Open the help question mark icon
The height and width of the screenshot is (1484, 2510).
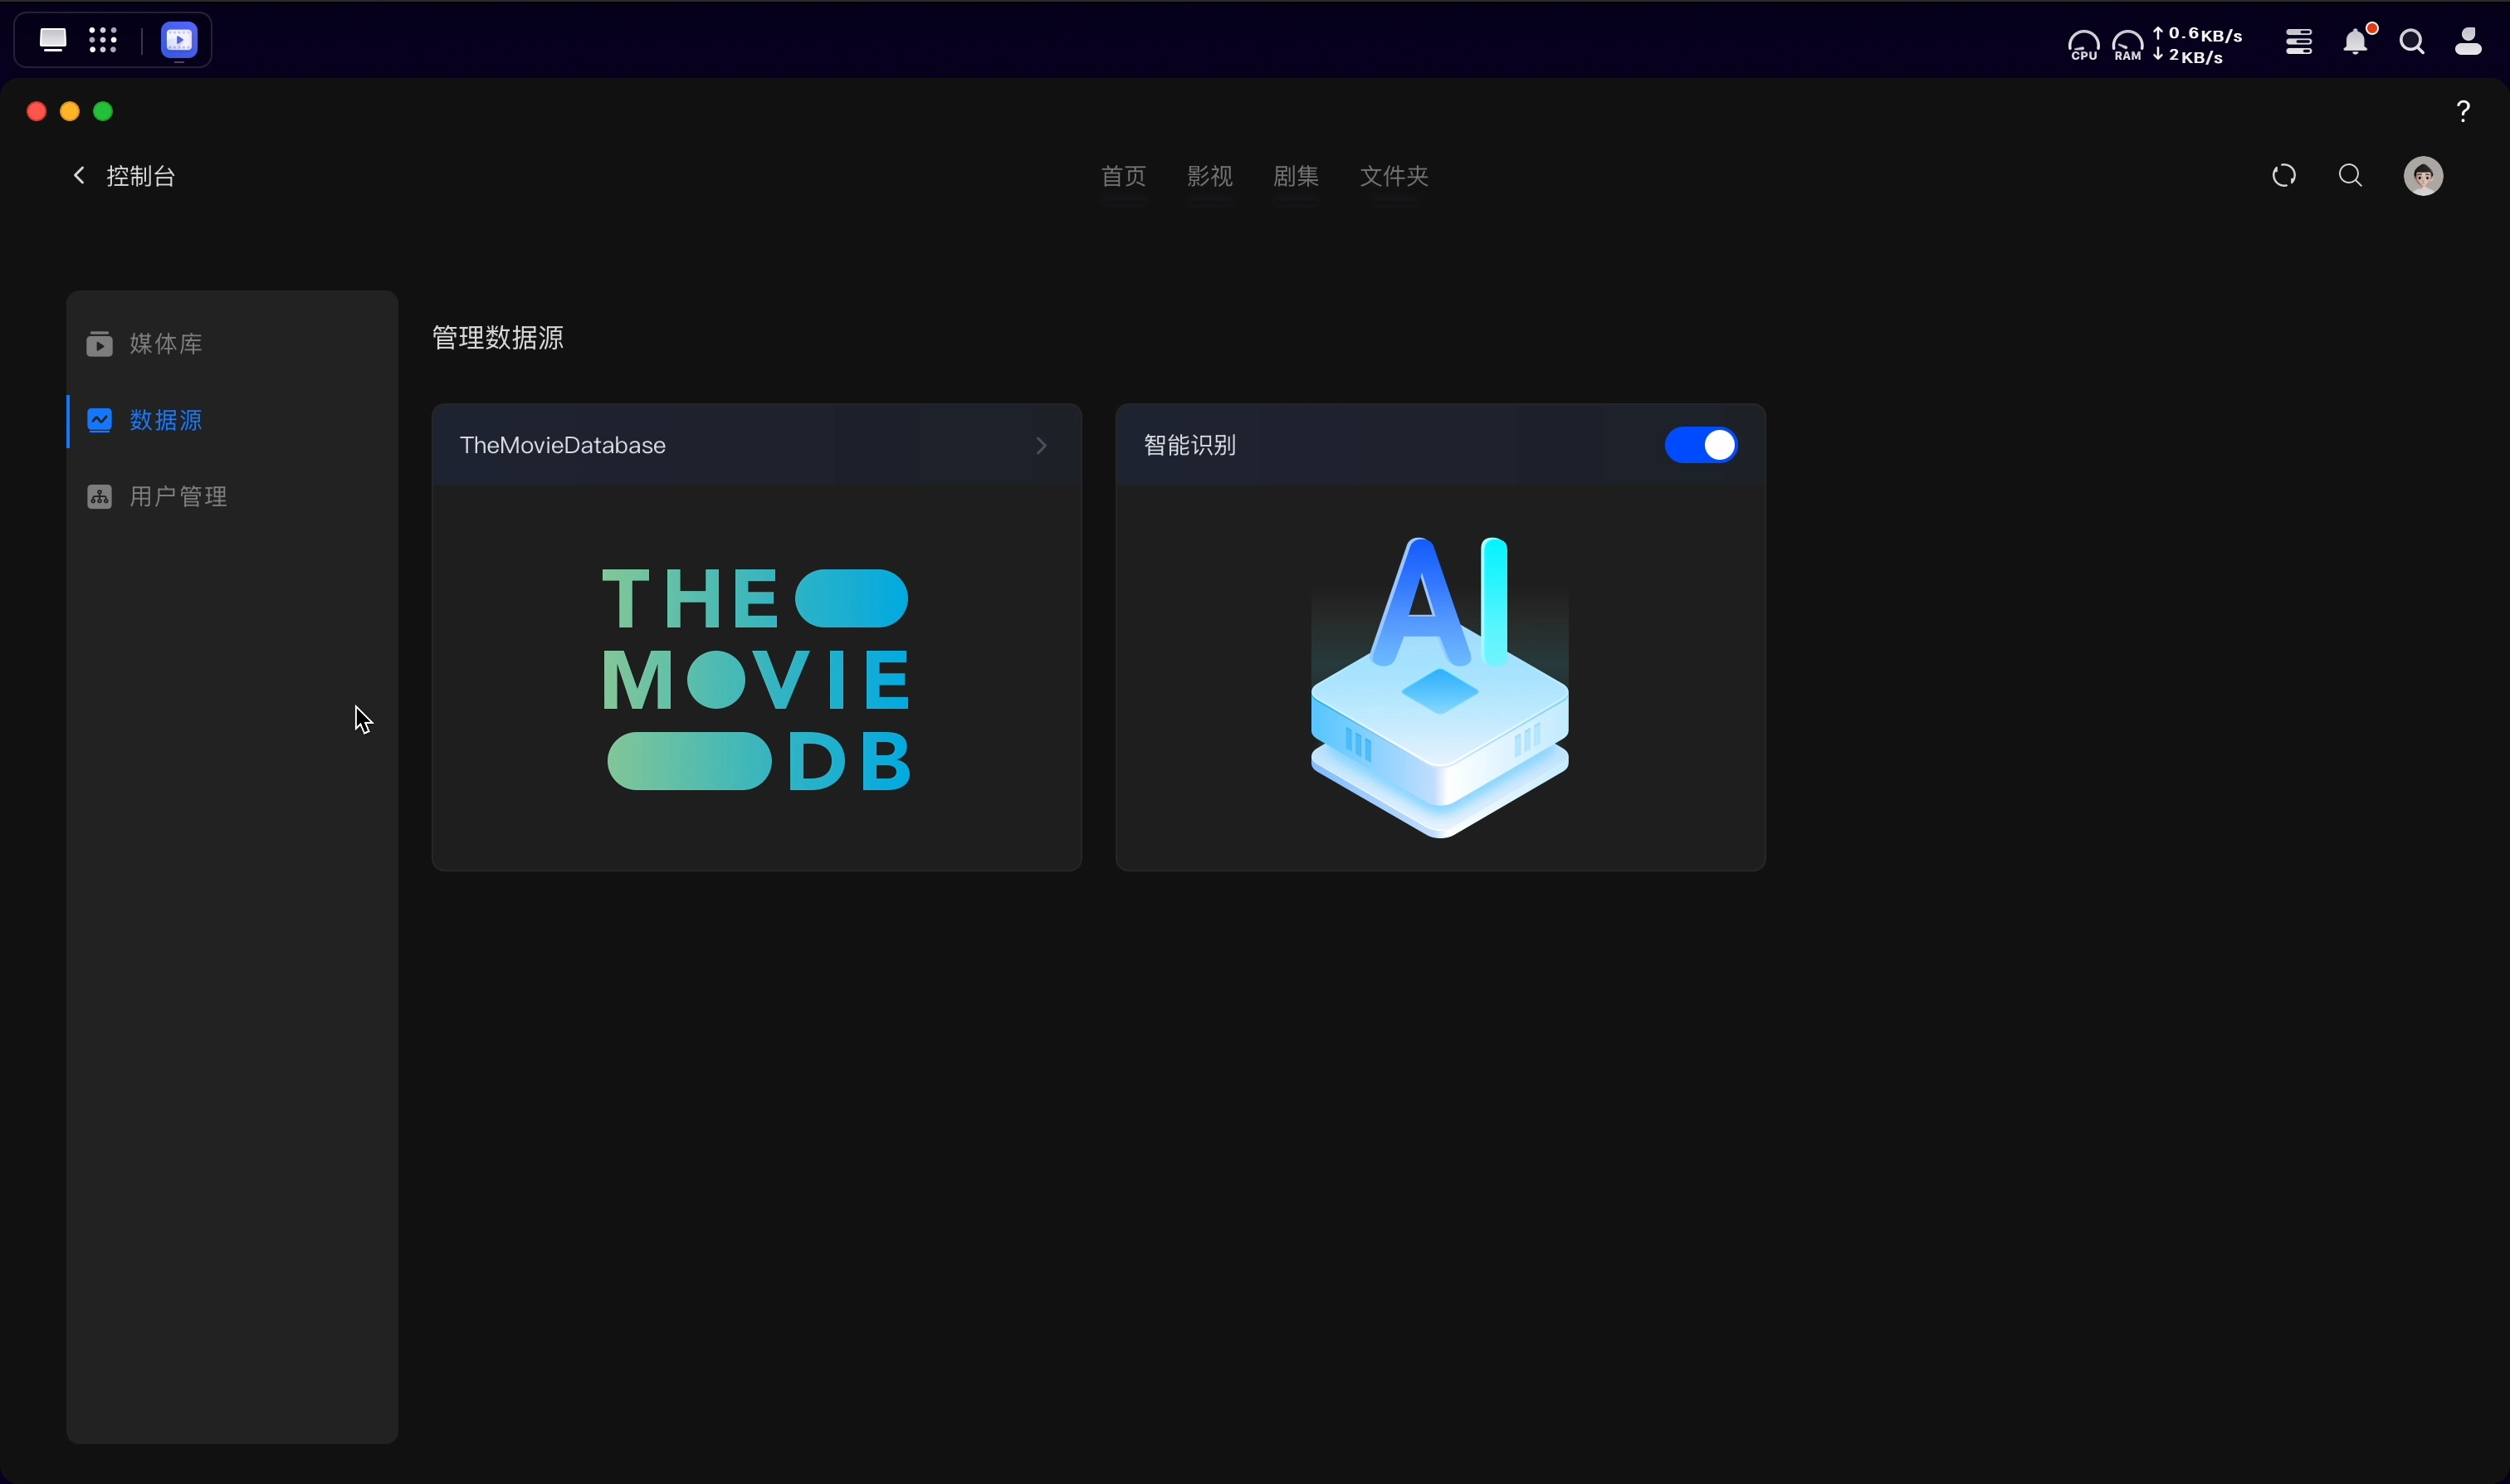2463,111
